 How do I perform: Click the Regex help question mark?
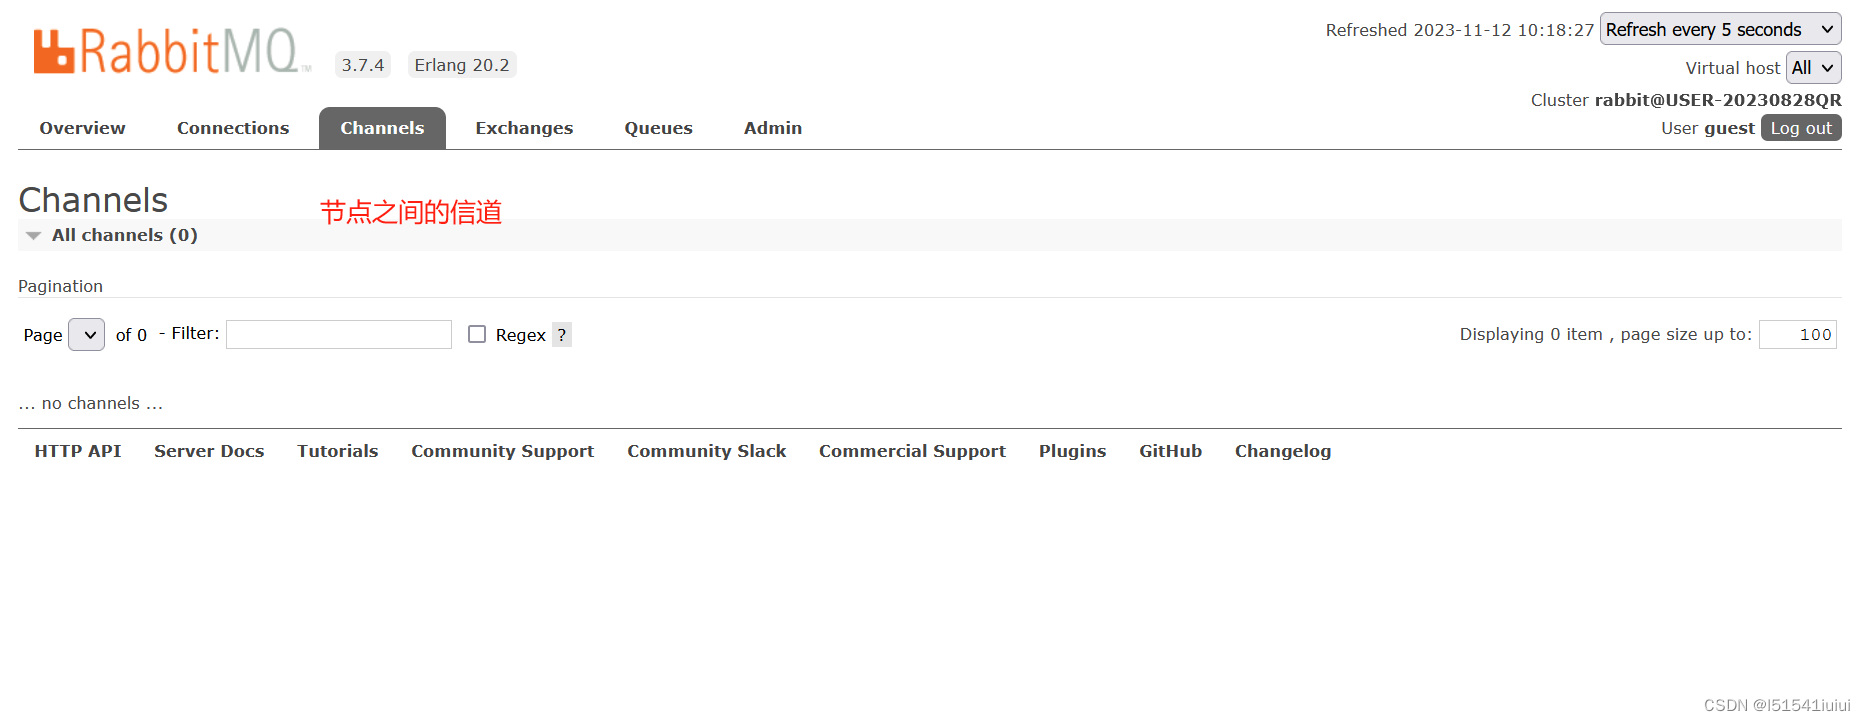coord(562,335)
